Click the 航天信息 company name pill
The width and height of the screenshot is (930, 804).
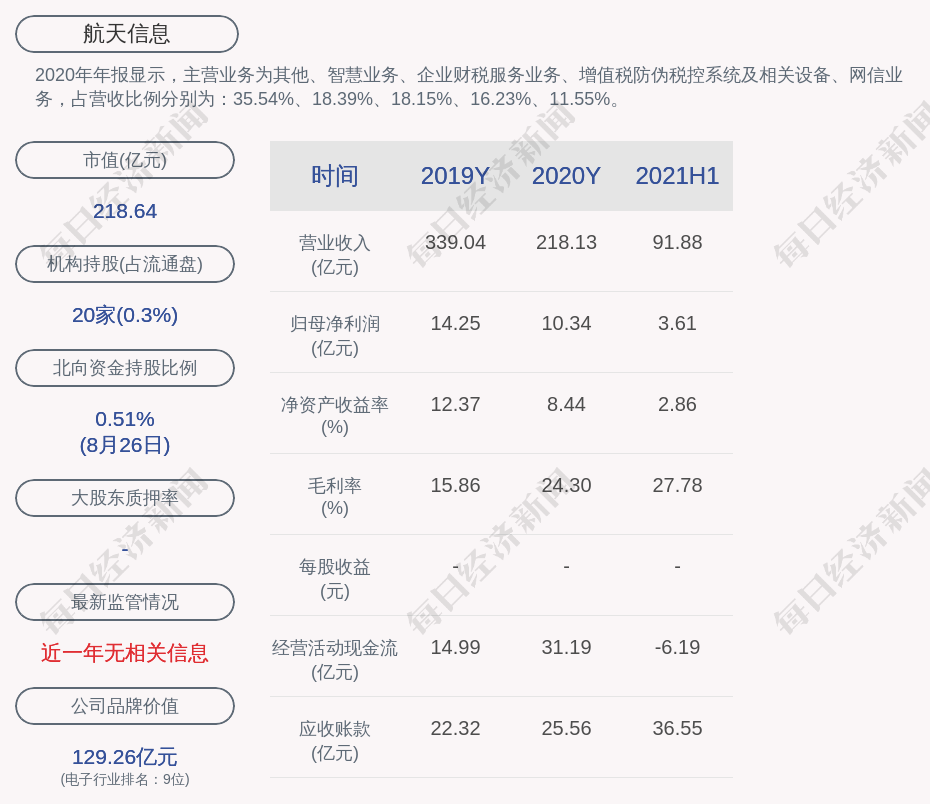(127, 34)
